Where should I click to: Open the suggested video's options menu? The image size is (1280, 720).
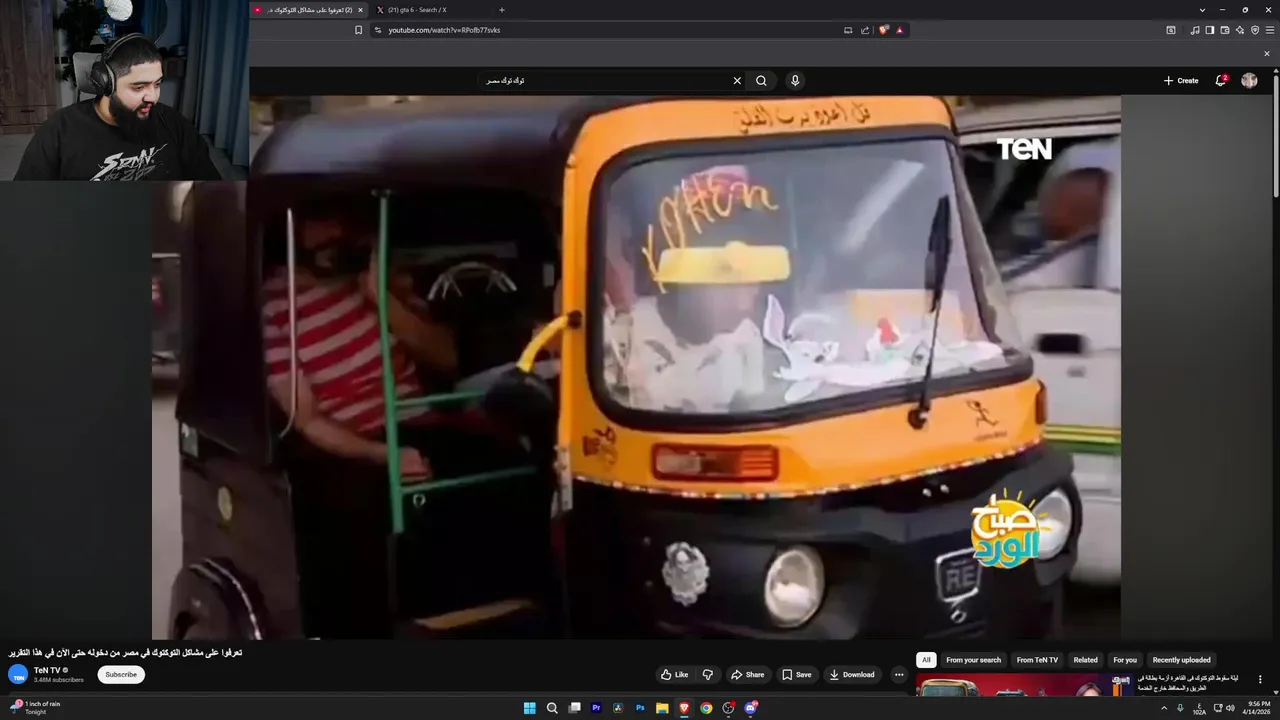(1260, 680)
